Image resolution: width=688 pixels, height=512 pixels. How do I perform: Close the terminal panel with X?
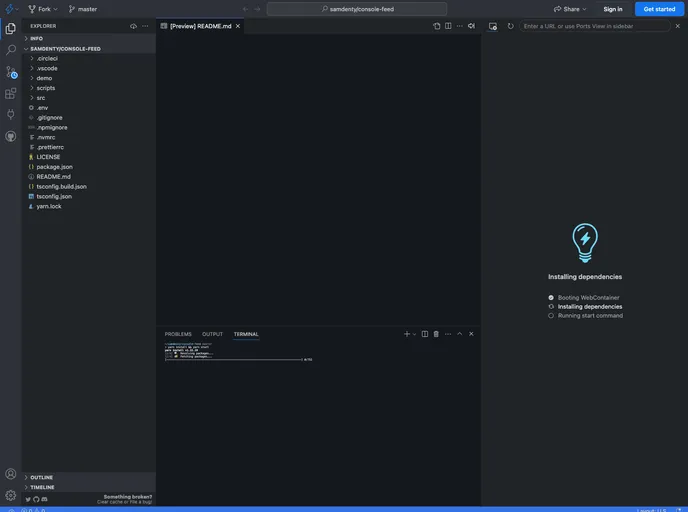pyautogui.click(x=471, y=334)
